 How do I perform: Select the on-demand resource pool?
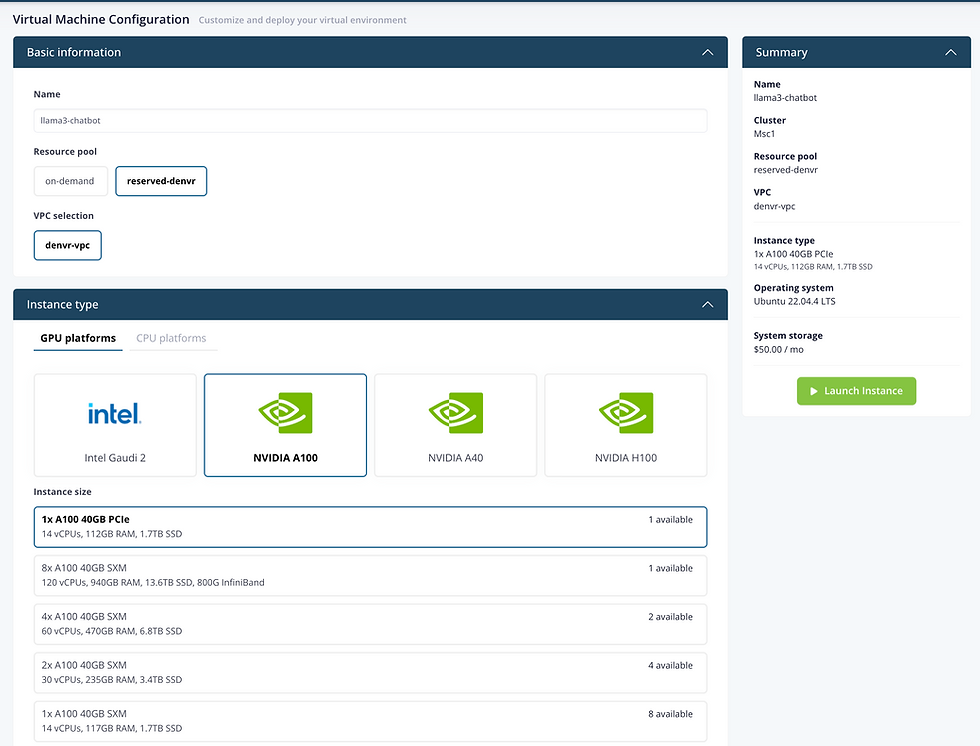[70, 181]
